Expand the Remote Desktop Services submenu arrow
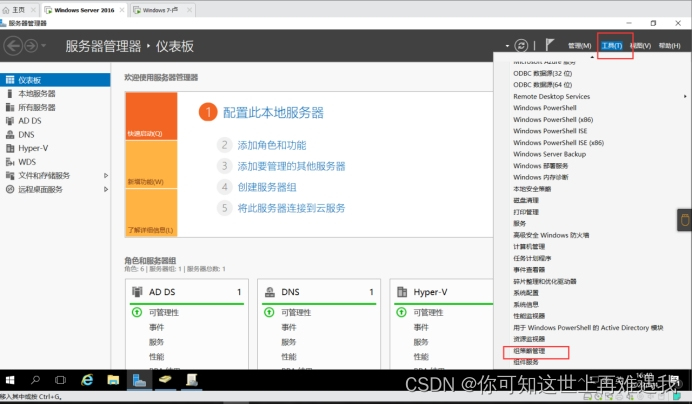This screenshot has width=693, height=404. pos(685,96)
